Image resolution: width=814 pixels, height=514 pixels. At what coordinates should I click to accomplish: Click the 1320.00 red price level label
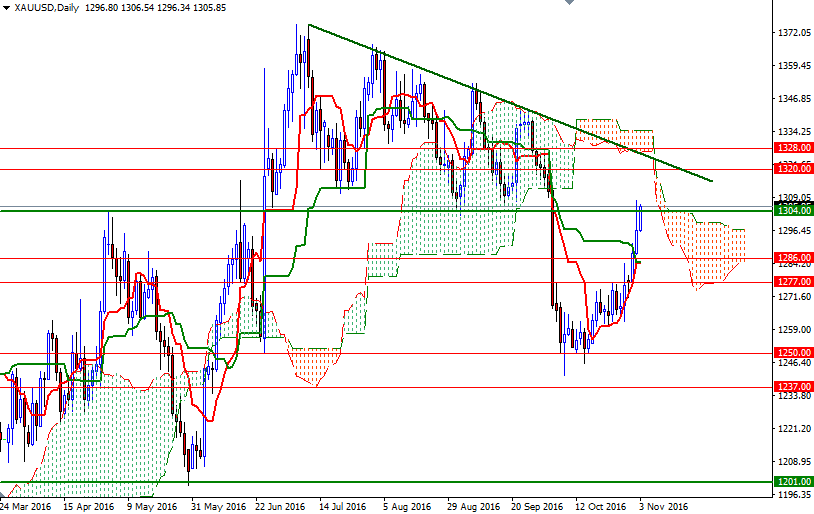coord(793,169)
